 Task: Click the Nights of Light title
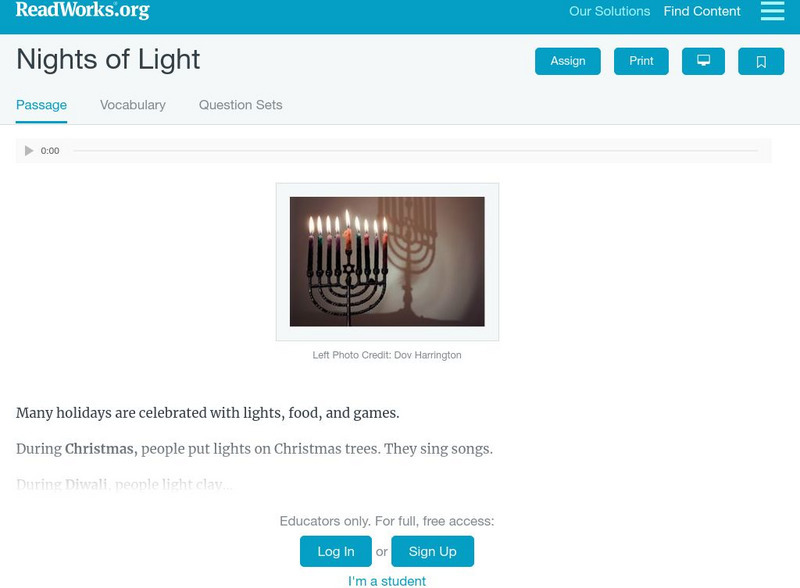[108, 59]
